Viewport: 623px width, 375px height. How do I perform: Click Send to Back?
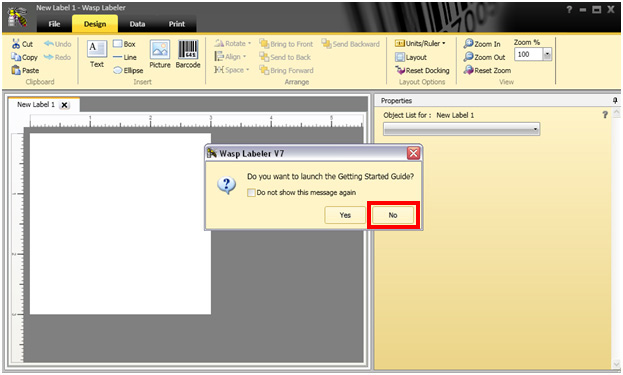[285, 57]
